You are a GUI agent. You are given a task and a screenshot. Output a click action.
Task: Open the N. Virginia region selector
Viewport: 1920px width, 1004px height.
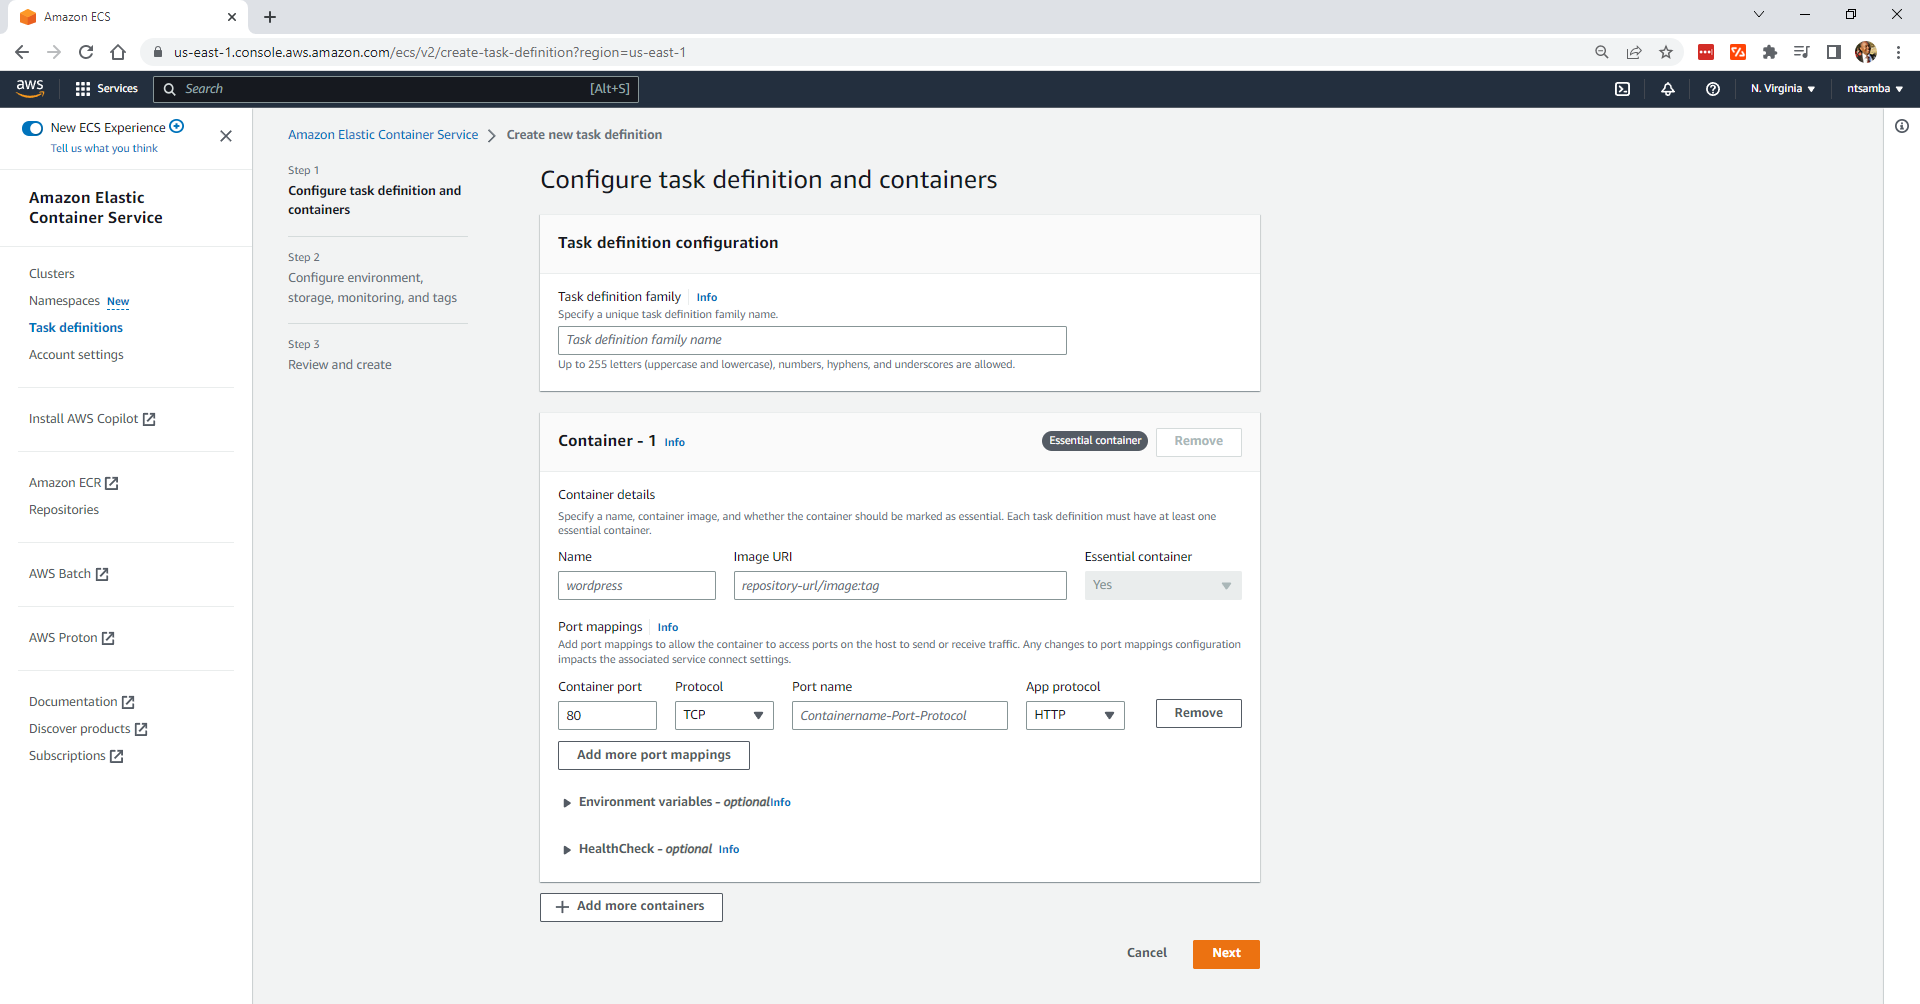(1783, 89)
